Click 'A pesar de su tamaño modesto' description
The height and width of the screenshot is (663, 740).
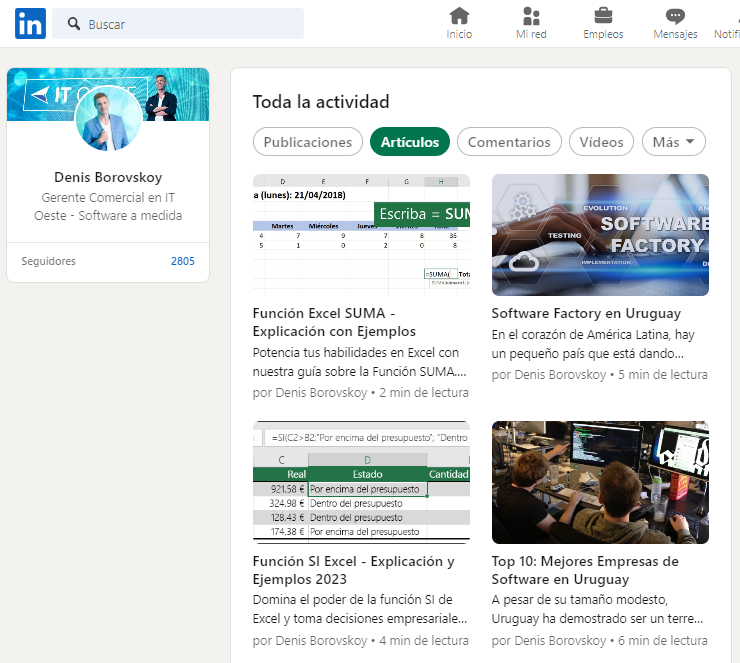pyautogui.click(x=597, y=609)
